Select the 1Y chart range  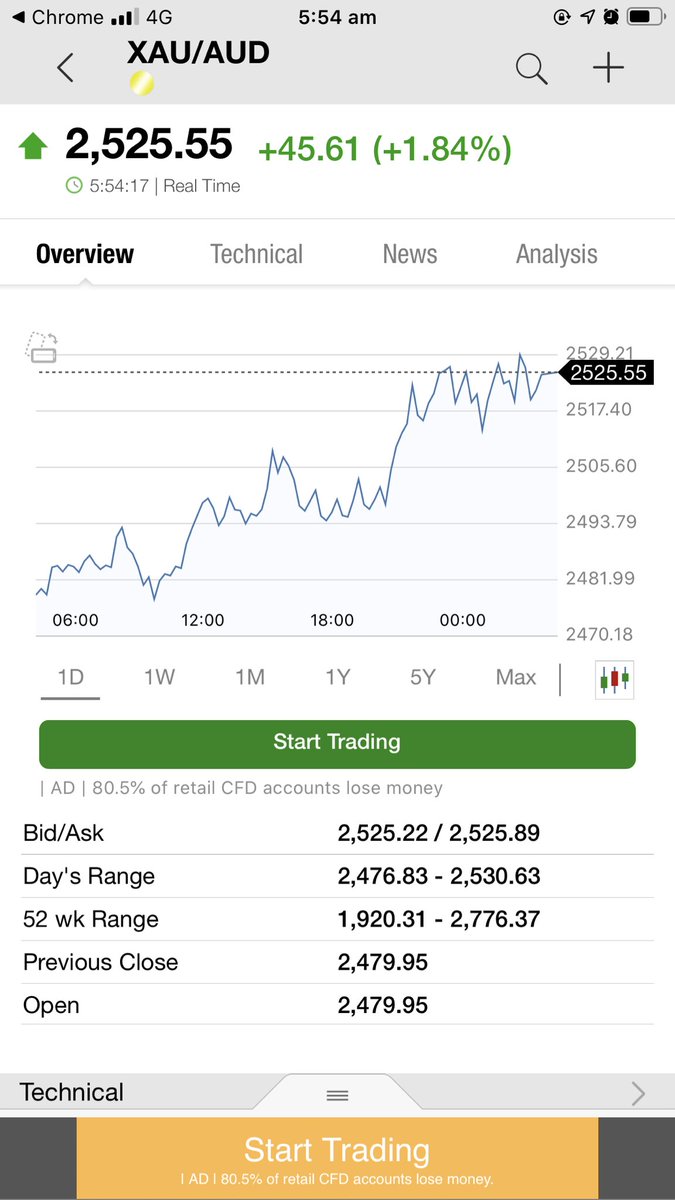[x=337, y=677]
